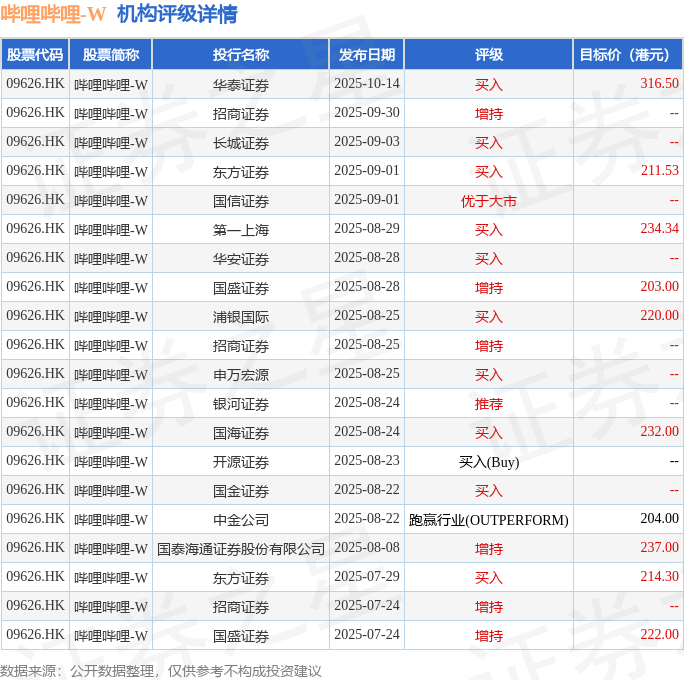Click the 评级 column header
This screenshot has height=680, width=684.
(489, 55)
